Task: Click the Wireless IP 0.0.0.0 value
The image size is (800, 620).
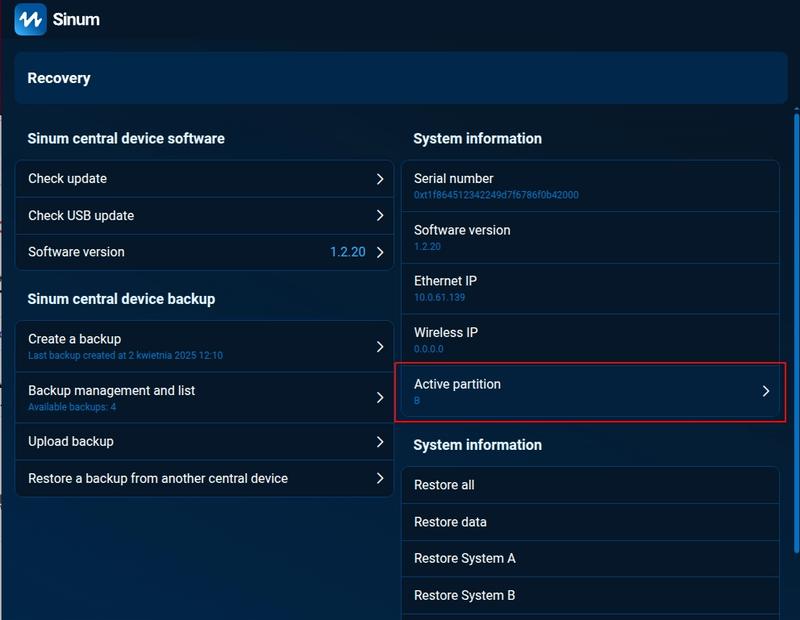Action: 429,349
